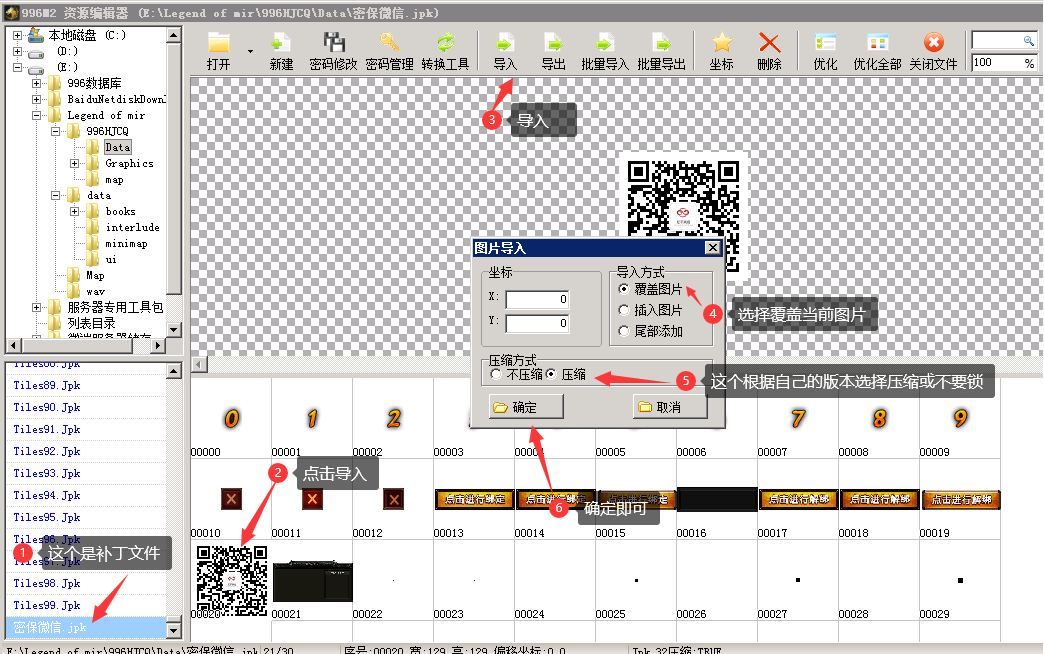
Task: Select thumbnail 00009 digit 9
Action: pyautogui.click(x=960, y=418)
